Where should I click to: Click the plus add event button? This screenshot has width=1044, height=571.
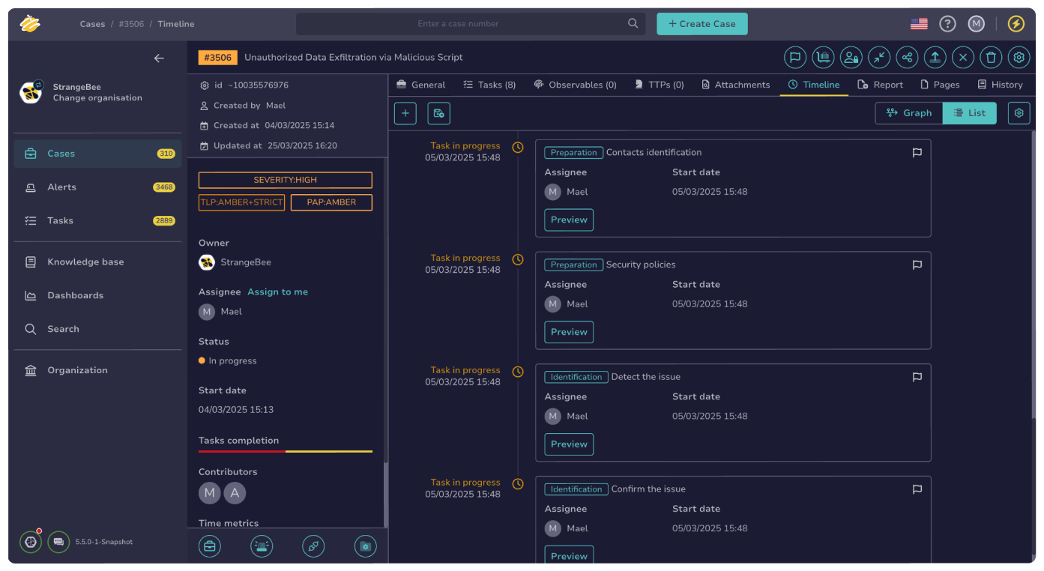tap(405, 113)
